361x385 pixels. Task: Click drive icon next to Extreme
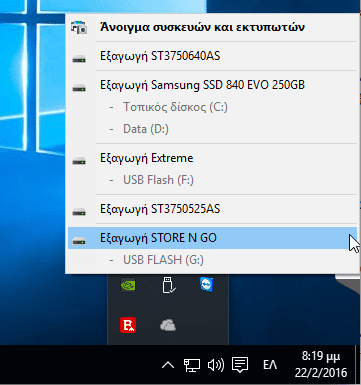(79, 161)
